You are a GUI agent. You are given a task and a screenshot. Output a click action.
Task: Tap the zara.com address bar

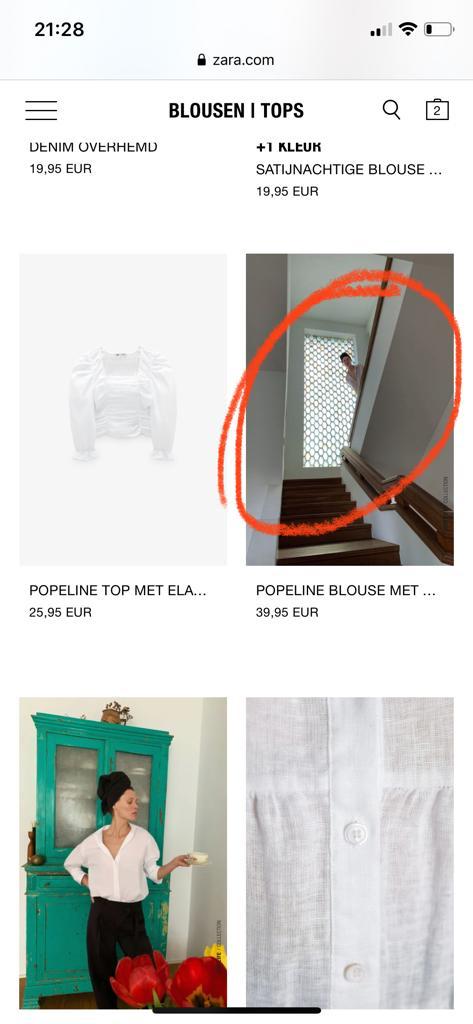(236, 60)
